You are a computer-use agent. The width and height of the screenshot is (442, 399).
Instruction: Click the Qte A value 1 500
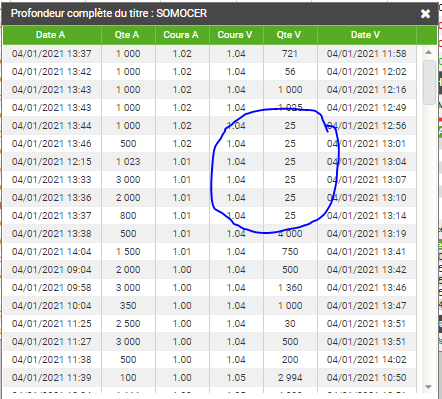pyautogui.click(x=128, y=252)
